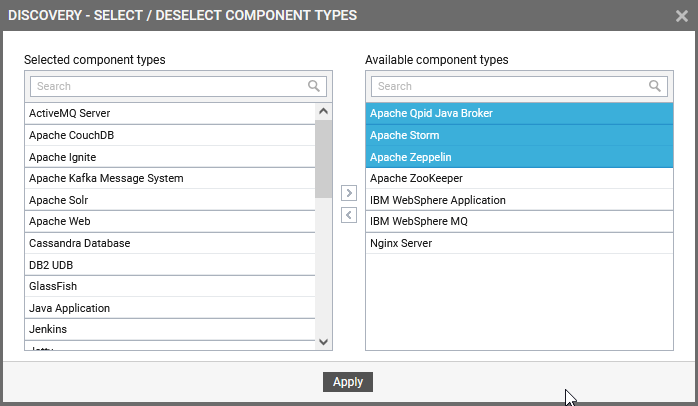Viewport: 698px width, 406px height.
Task: Select IBM WebSphere Application entry
Action: click(519, 200)
